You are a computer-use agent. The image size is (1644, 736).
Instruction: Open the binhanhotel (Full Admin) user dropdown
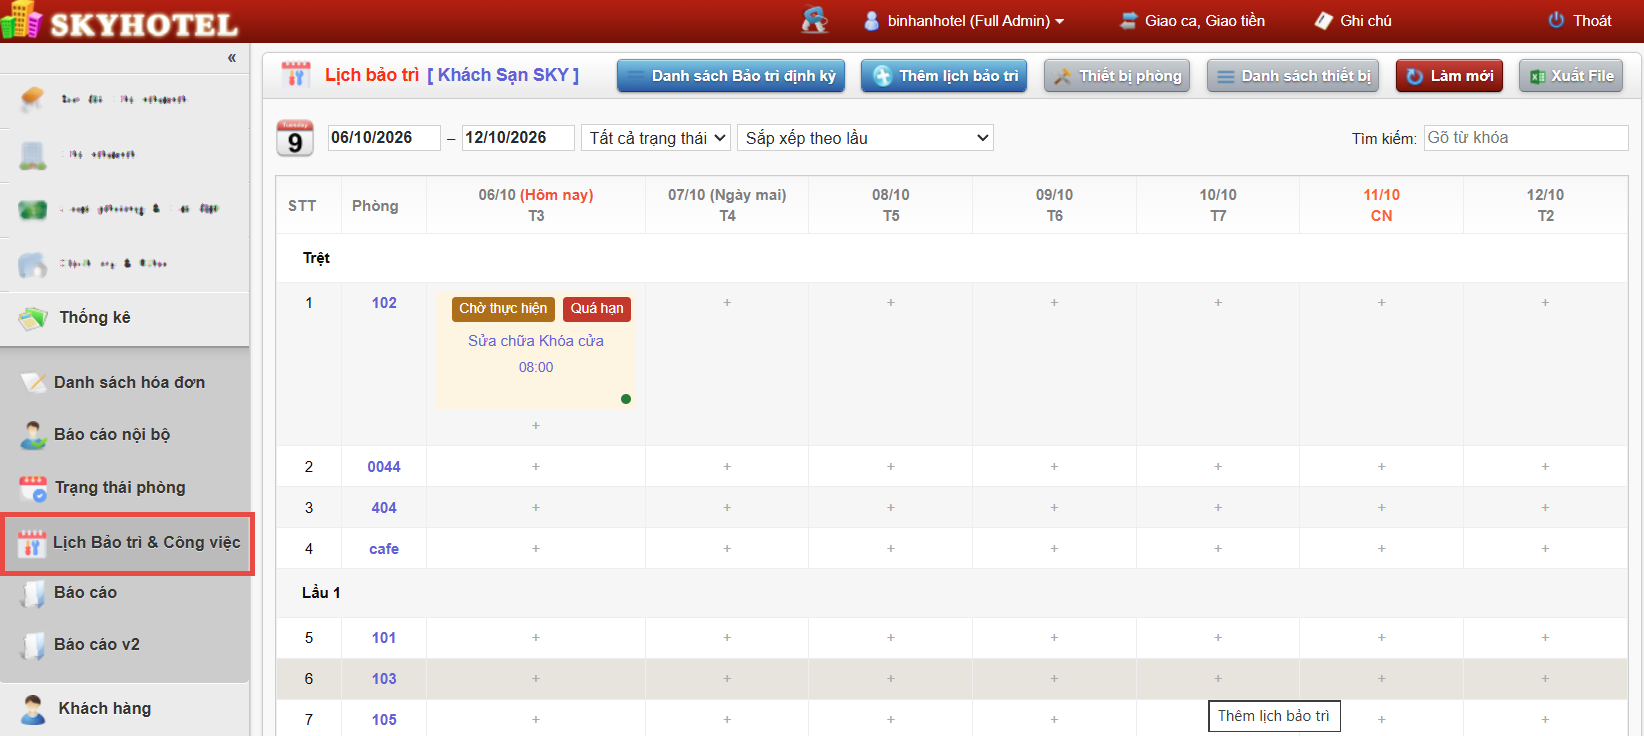coord(964,20)
